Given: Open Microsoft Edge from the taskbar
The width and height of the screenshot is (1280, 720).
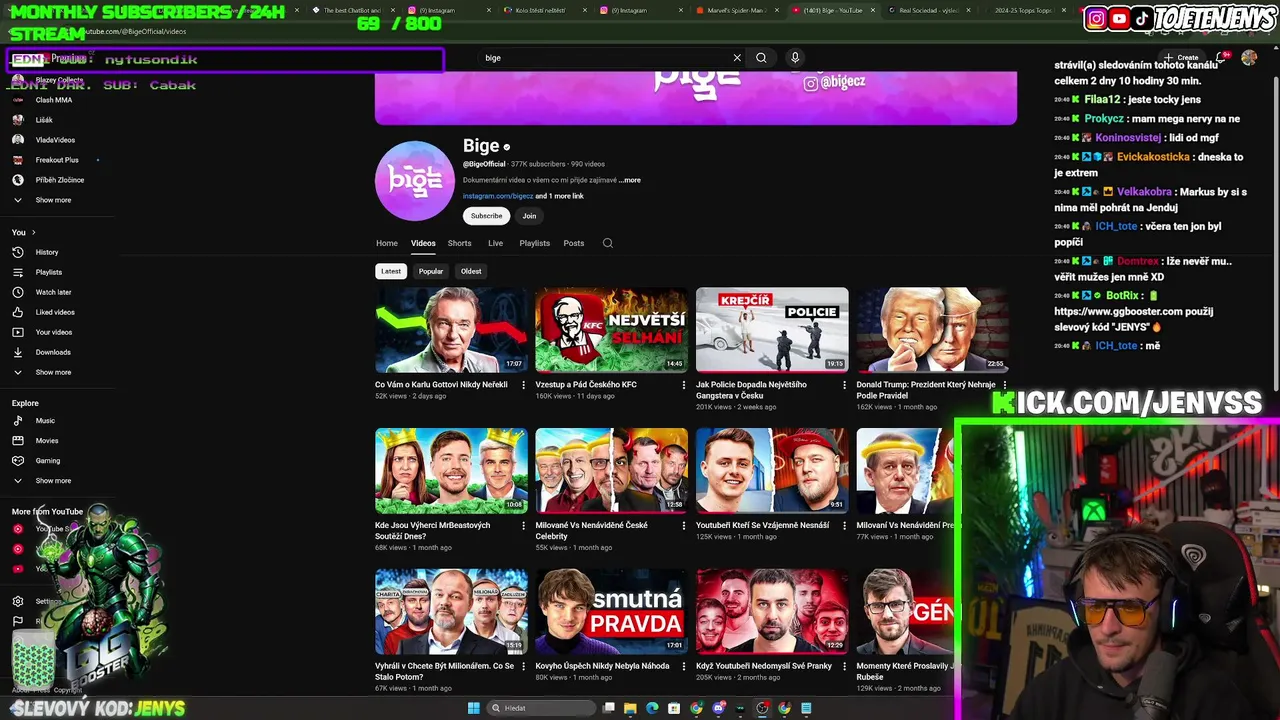Looking at the screenshot, I should click(x=652, y=708).
